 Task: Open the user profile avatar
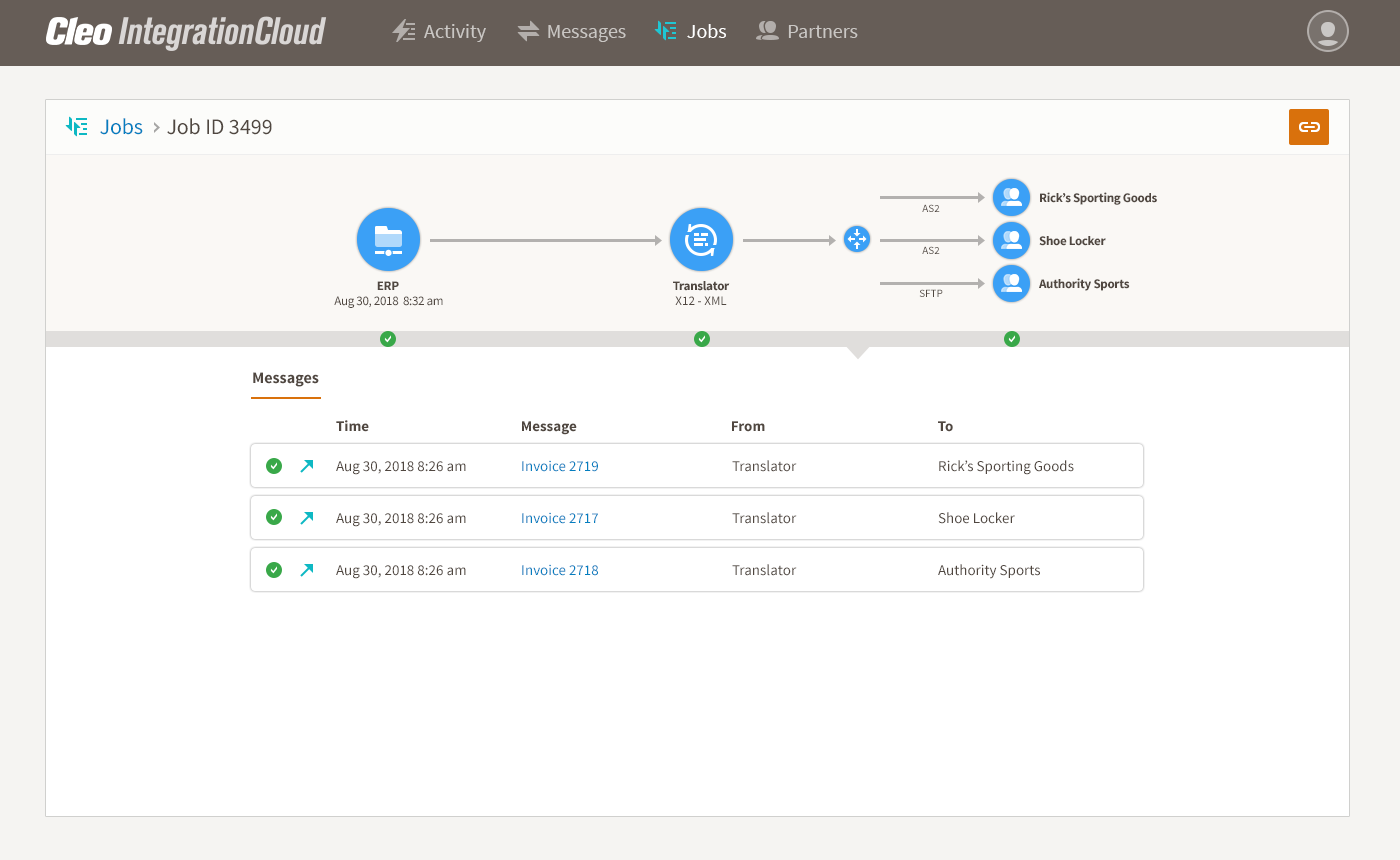click(x=1328, y=32)
